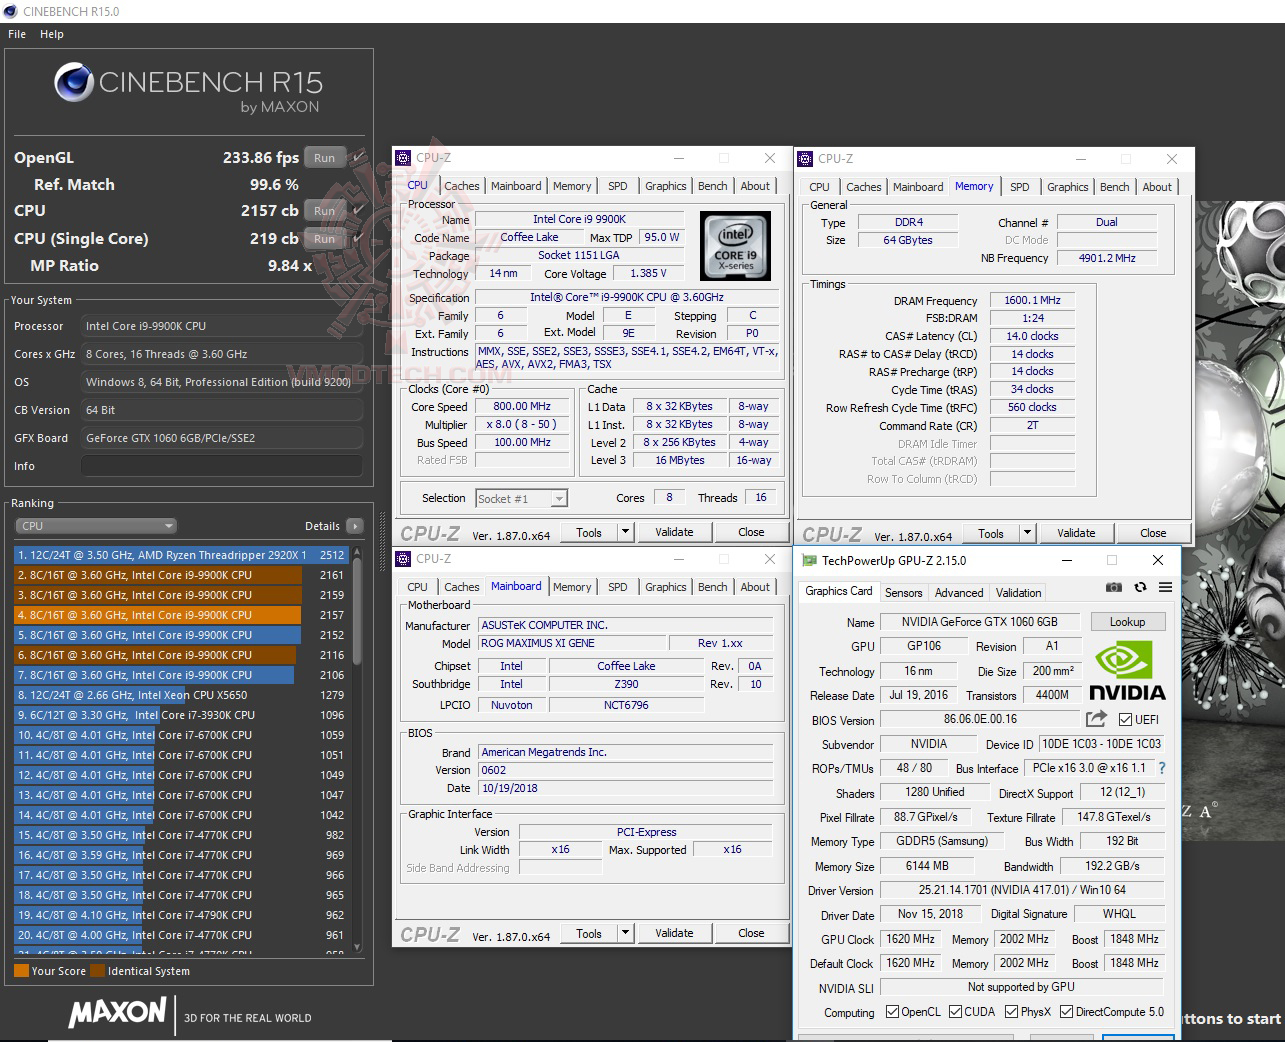Viewport: 1285px width, 1042px height.
Task: Click the PCIe bus interface question mark
Action: pos(1161,768)
